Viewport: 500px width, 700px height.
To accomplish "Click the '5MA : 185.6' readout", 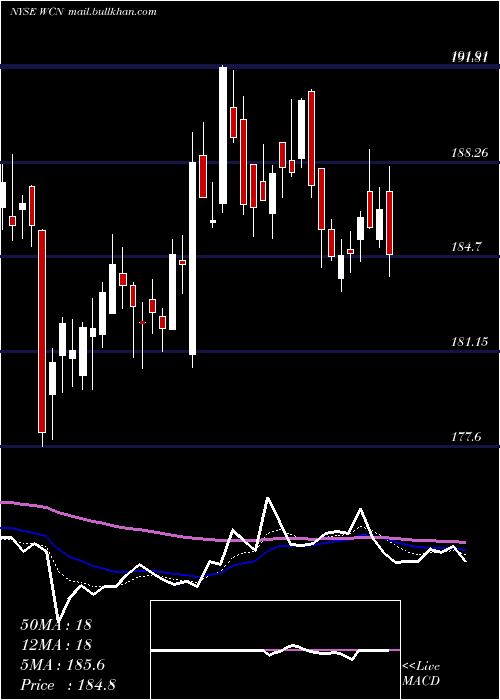I will click(x=62, y=665).
